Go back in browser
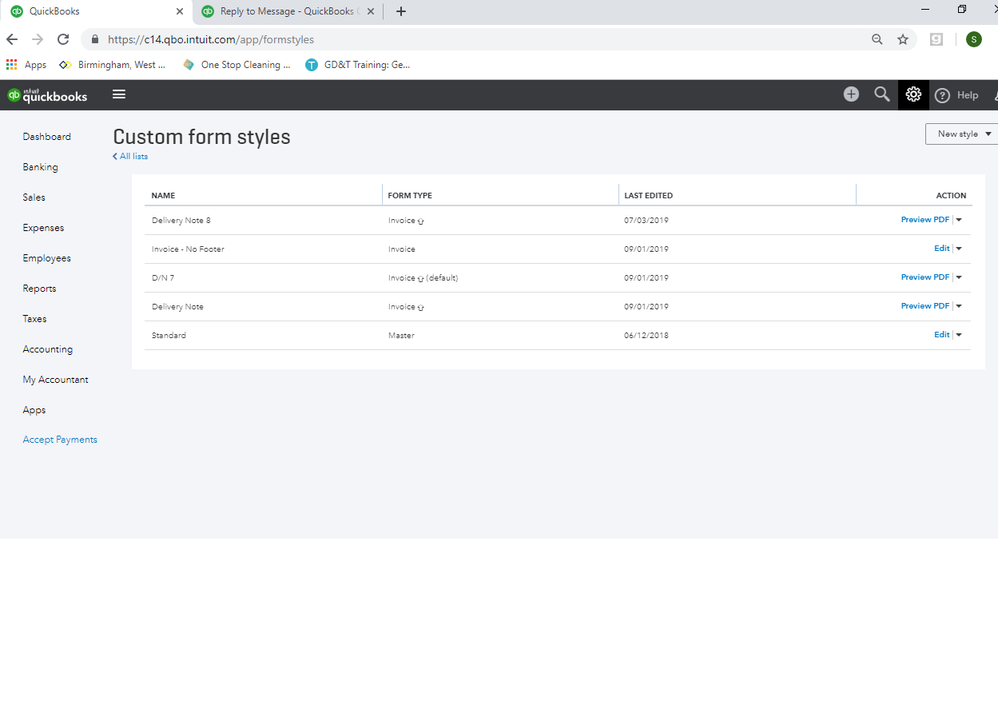Image resolution: width=998 pixels, height=705 pixels. 12,39
